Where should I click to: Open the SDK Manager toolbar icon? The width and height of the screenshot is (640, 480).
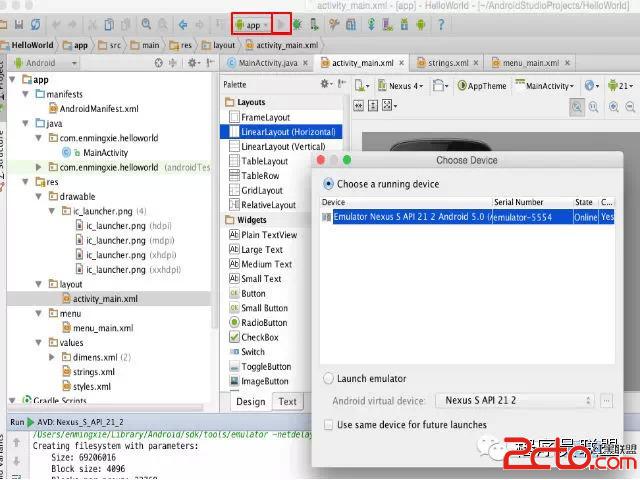click(404, 25)
